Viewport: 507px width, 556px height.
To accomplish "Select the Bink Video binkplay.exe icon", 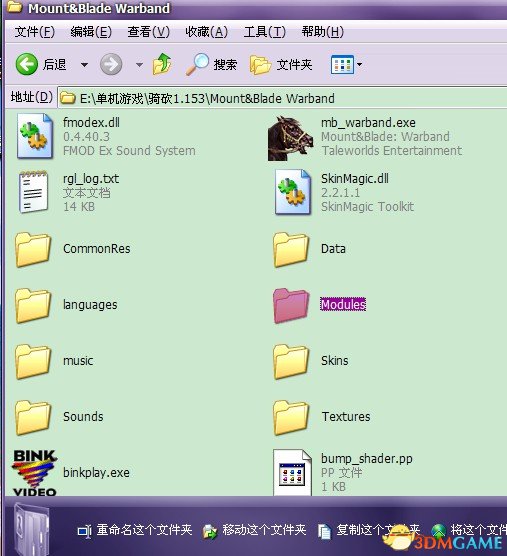I will 35,473.
